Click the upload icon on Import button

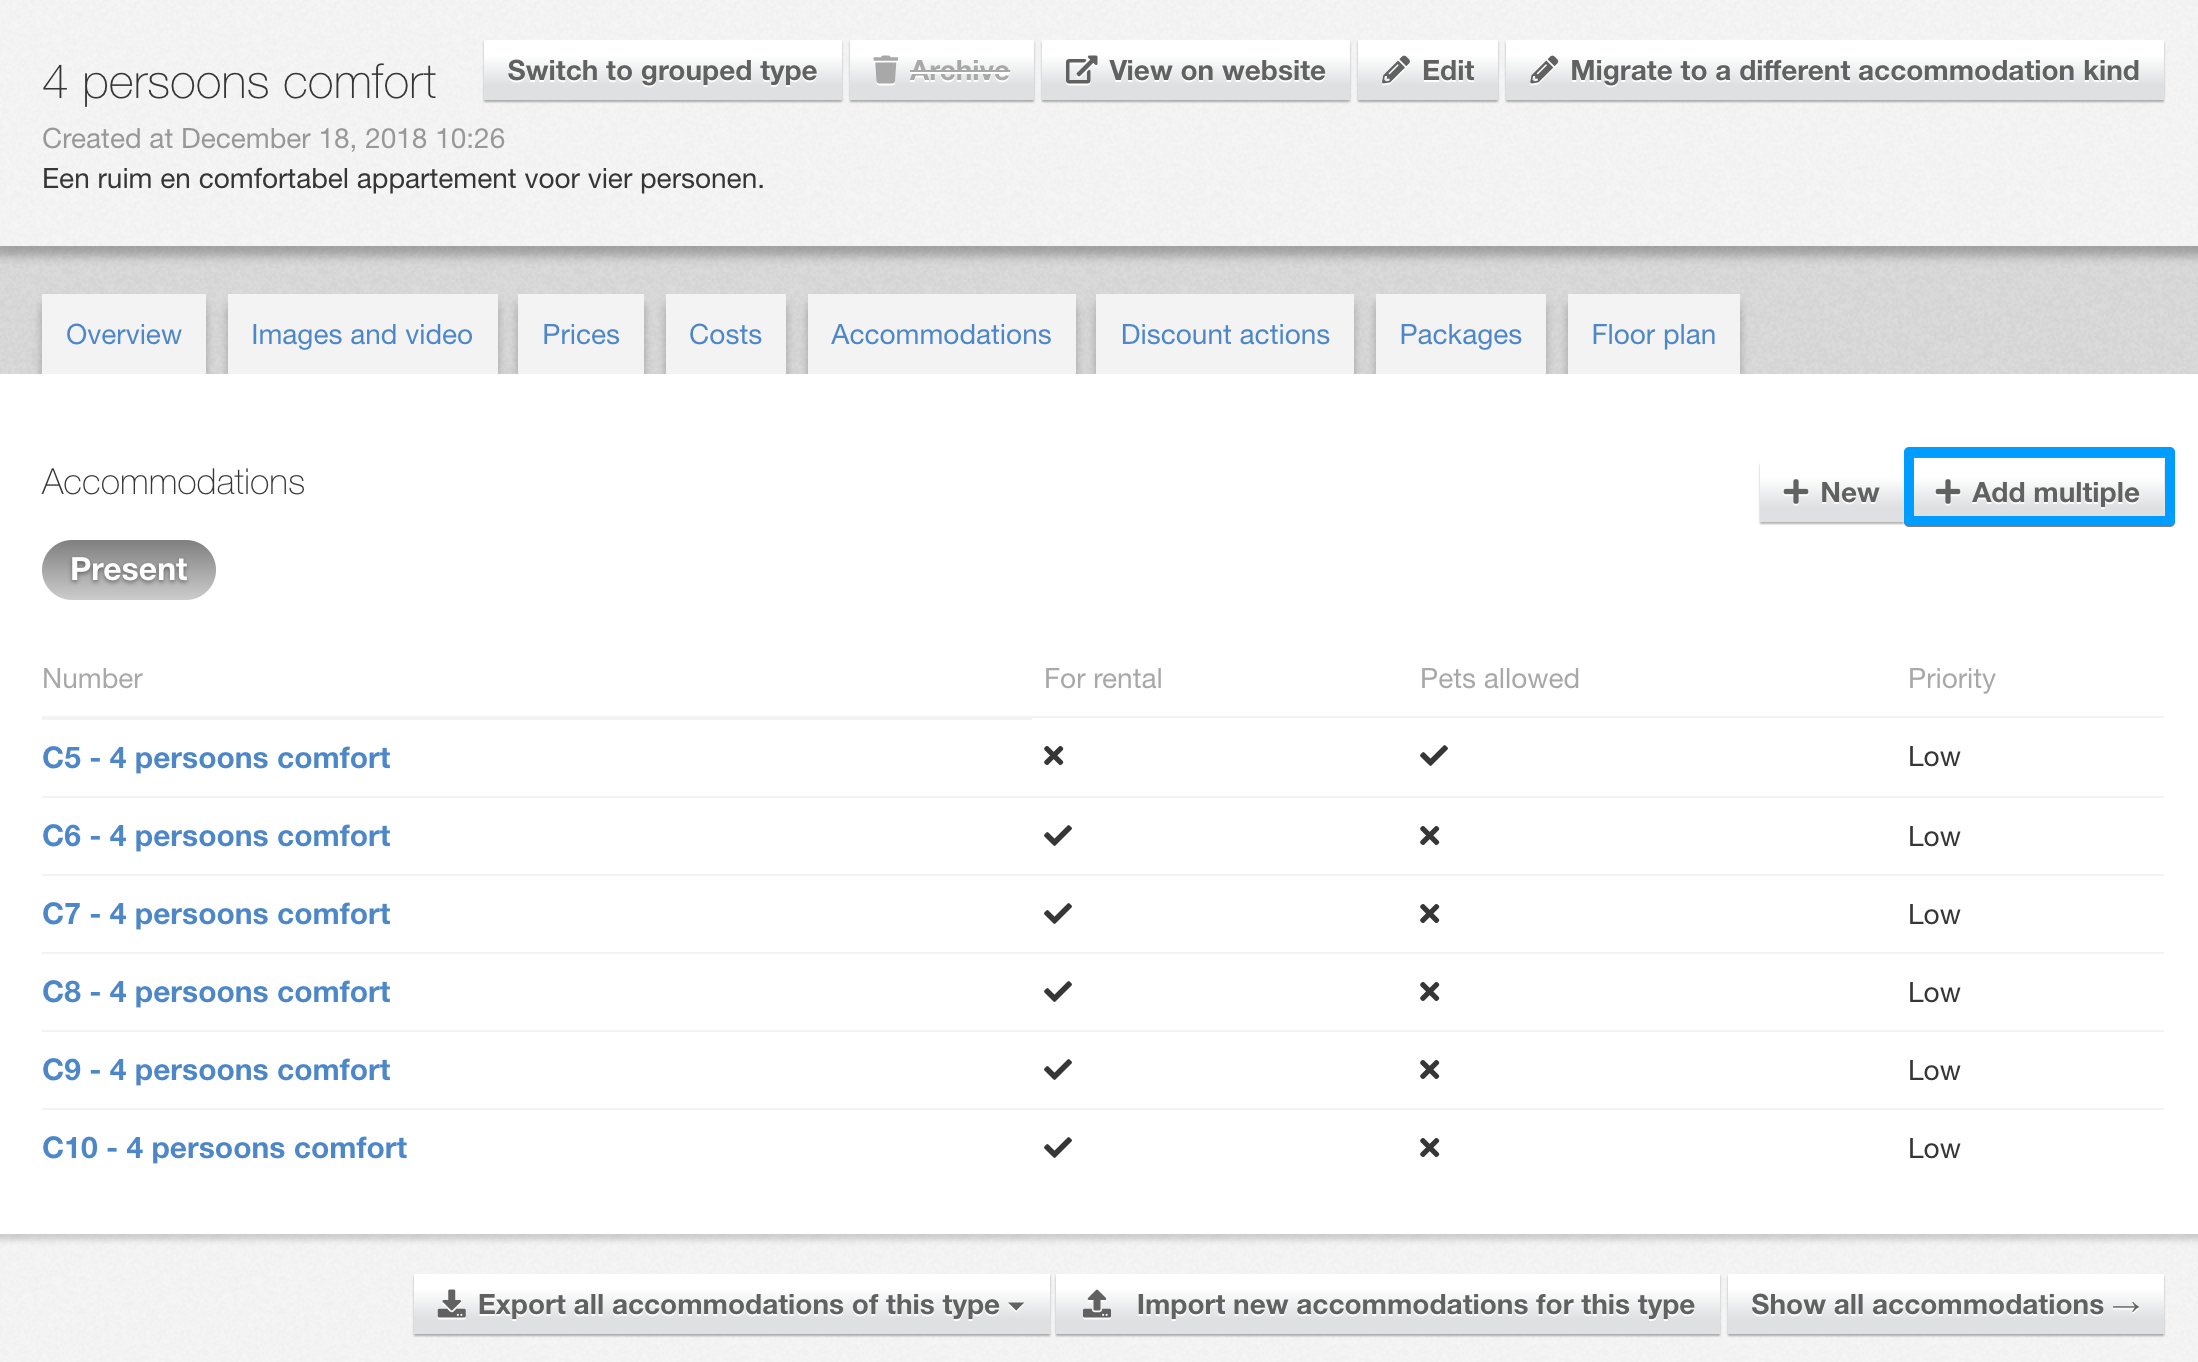[x=1097, y=1304]
